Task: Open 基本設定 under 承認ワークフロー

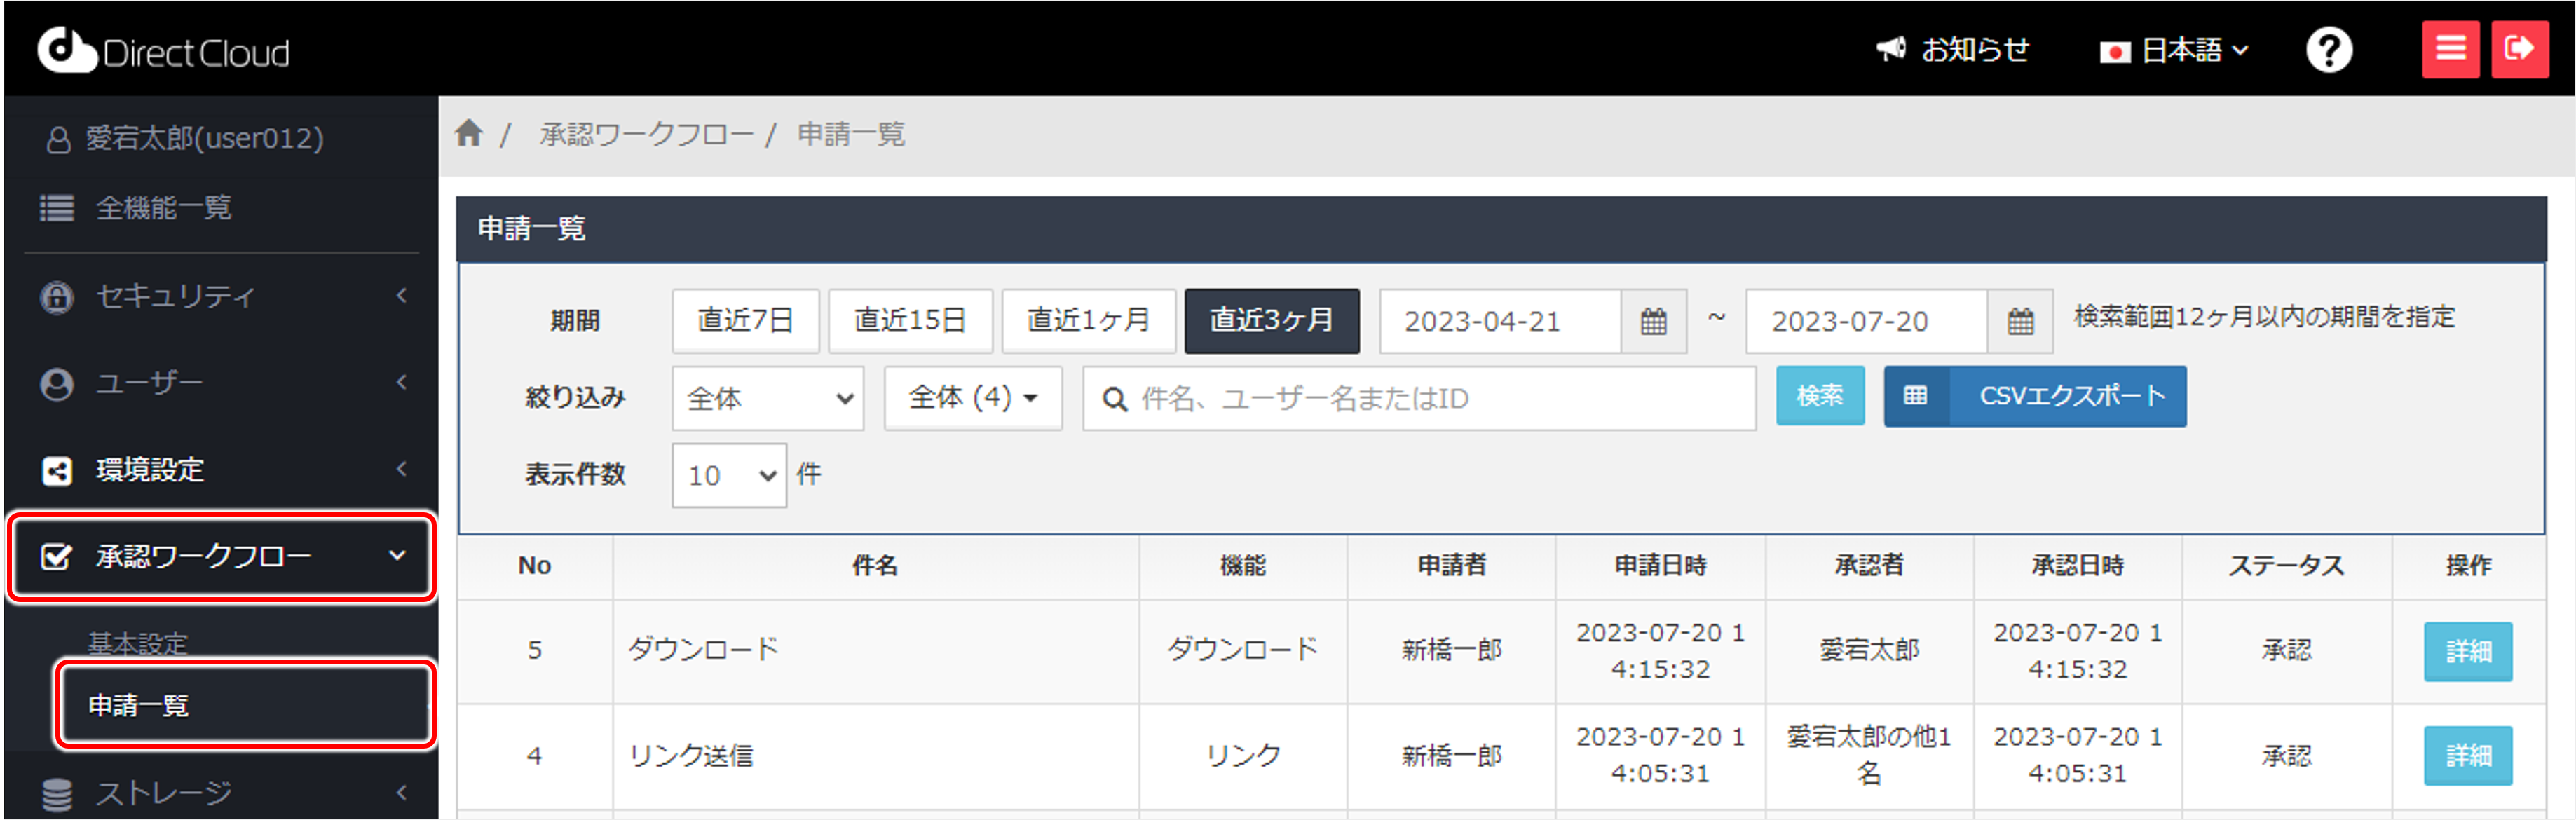Action: point(138,643)
